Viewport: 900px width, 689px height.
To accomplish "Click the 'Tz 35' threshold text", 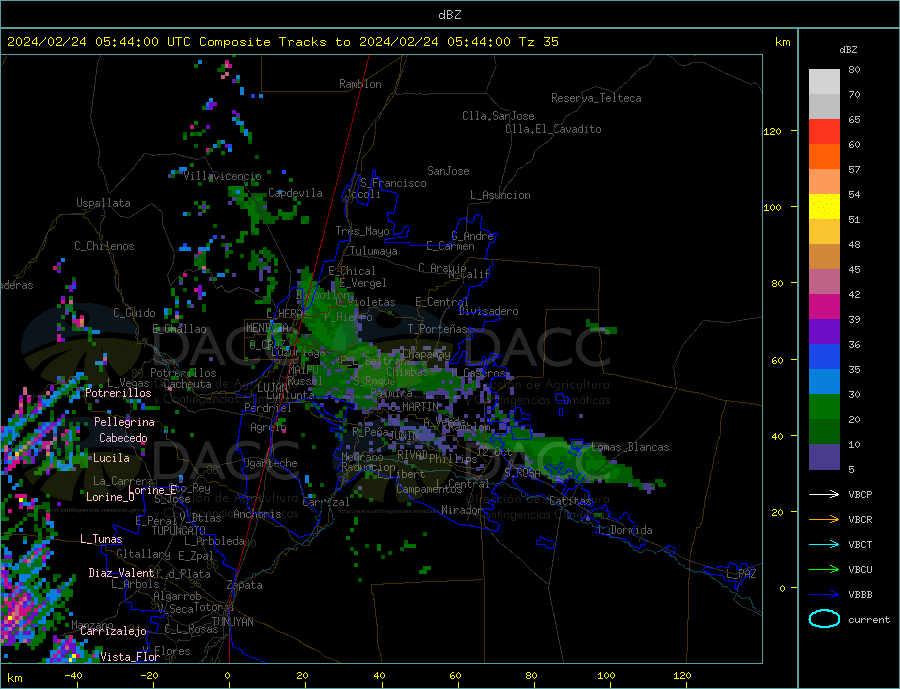I will pos(538,42).
